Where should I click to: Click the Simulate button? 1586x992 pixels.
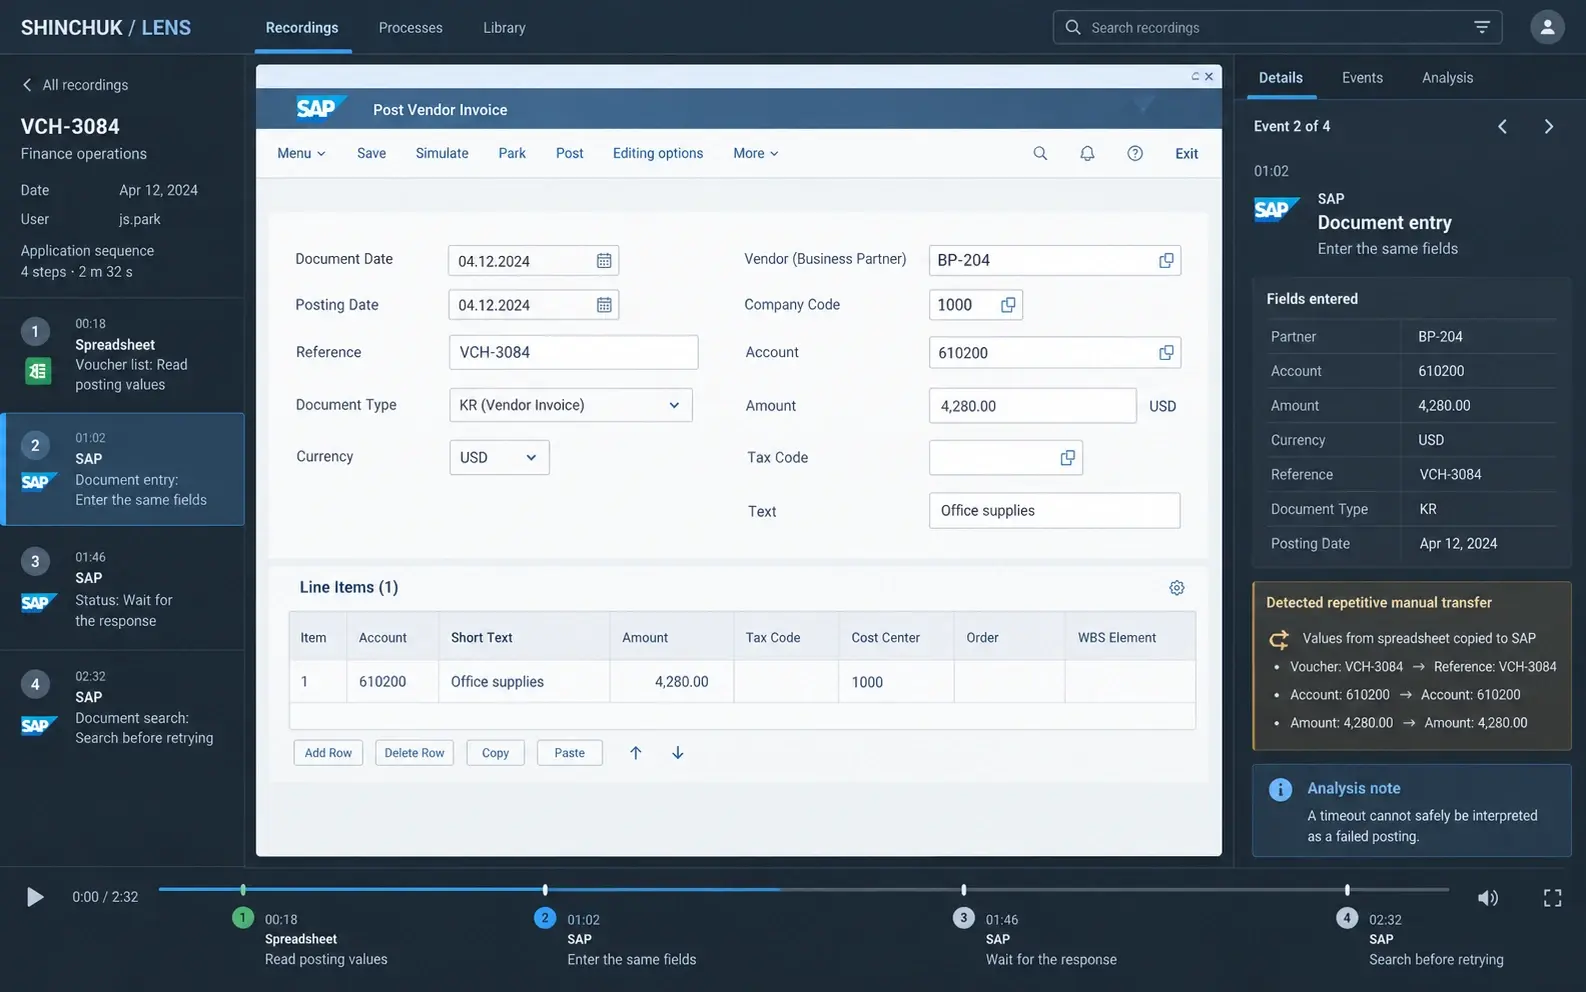(442, 153)
